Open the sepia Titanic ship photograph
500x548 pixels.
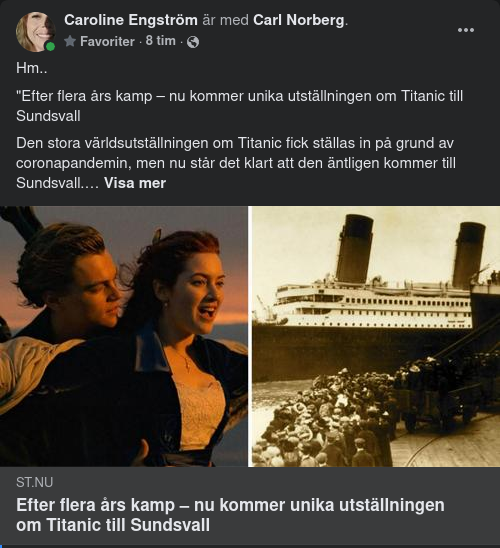click(x=376, y=336)
